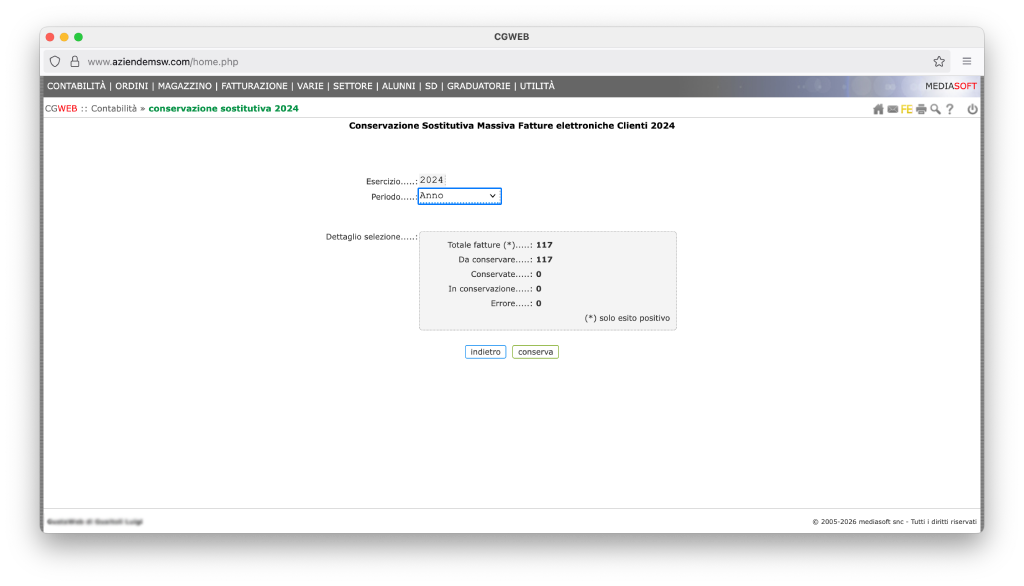Screen dimensions: 1024x586
Task: Click the Contabilità breadcrumb link
Action: [x=114, y=108]
